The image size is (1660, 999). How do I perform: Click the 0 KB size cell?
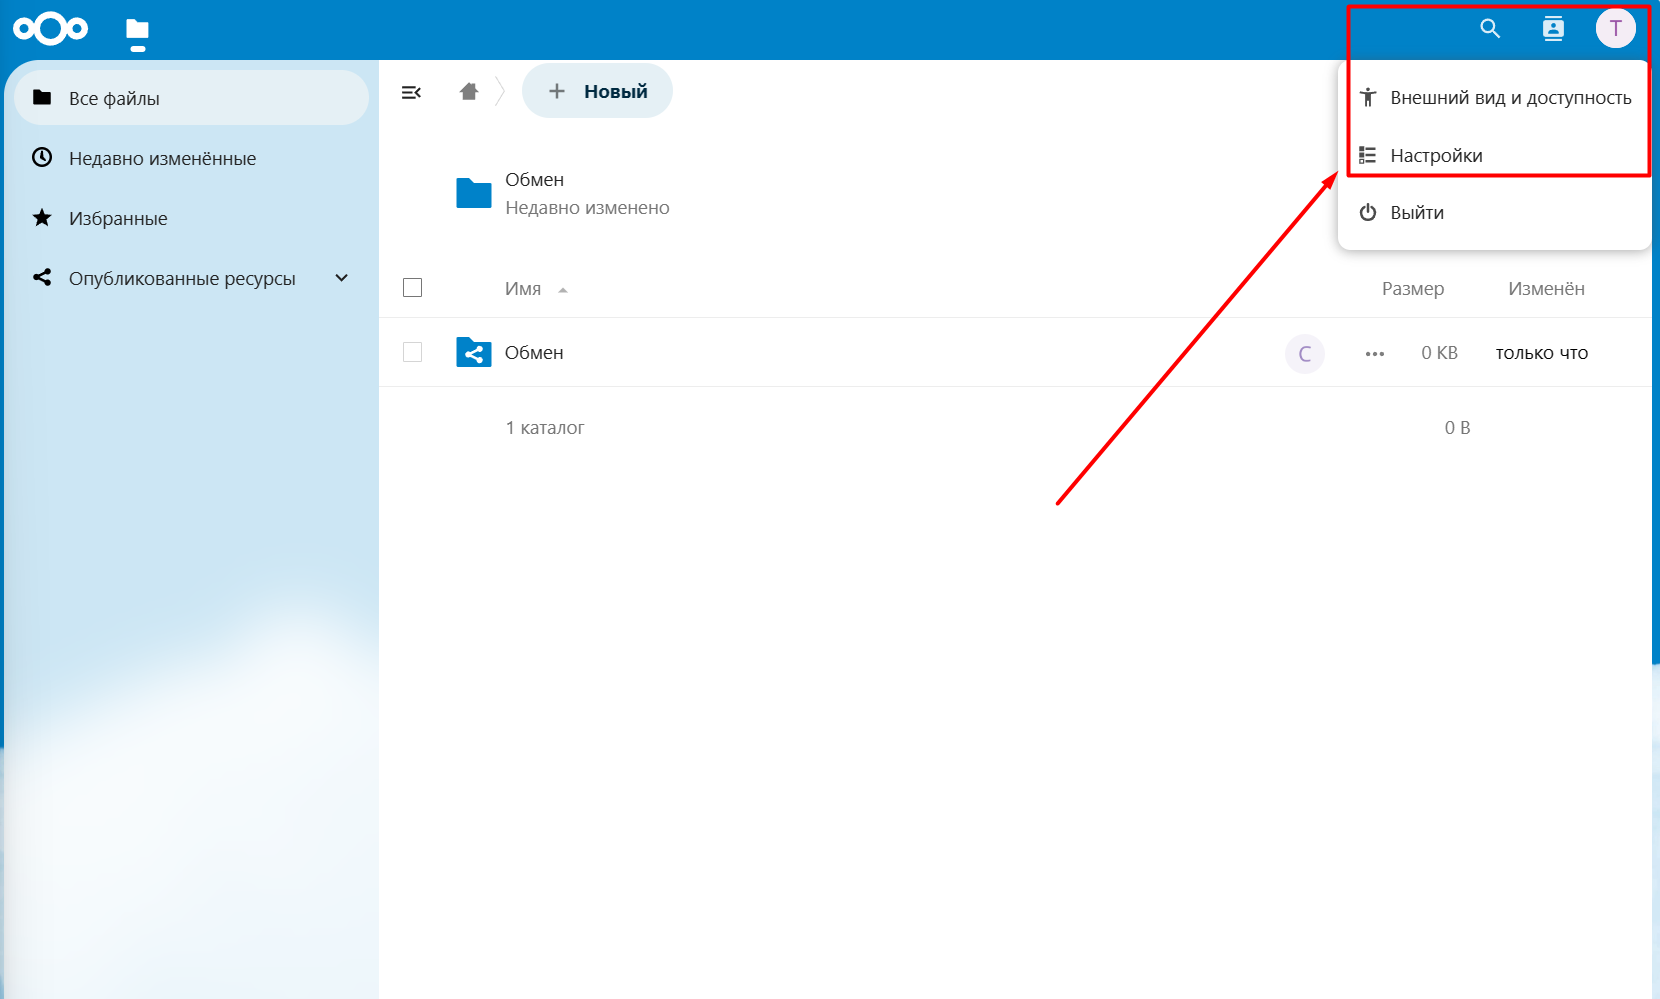1439,353
